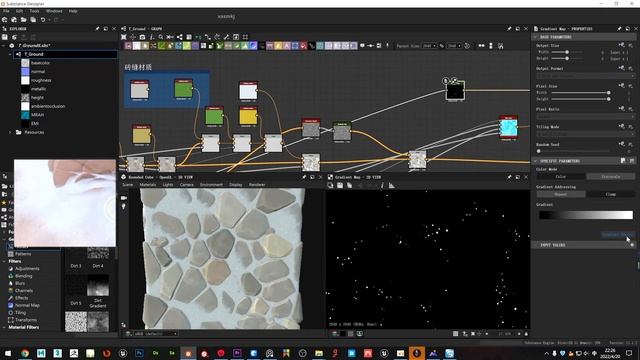Open the Edit menu
The width and height of the screenshot is (640, 360).
(x=19, y=11)
